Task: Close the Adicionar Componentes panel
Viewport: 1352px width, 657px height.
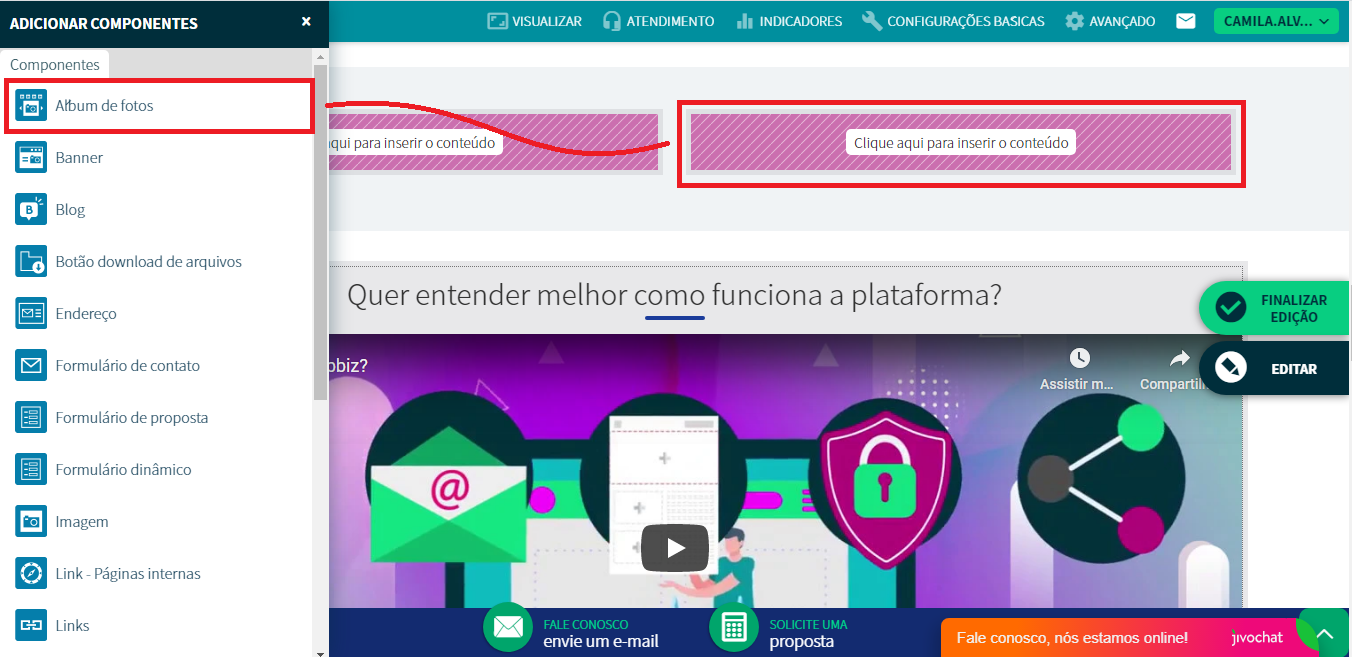Action: (306, 21)
